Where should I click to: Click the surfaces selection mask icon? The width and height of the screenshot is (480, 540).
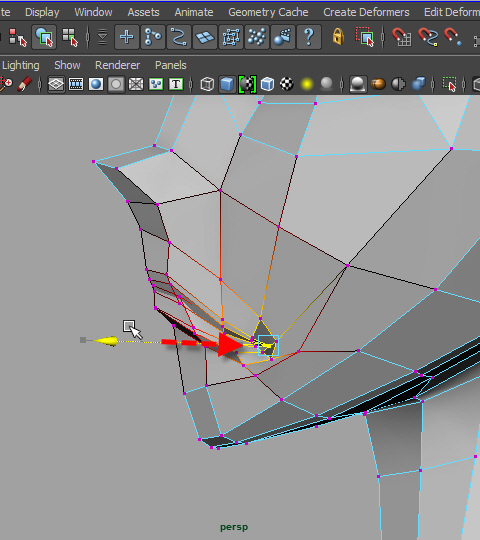click(x=205, y=37)
